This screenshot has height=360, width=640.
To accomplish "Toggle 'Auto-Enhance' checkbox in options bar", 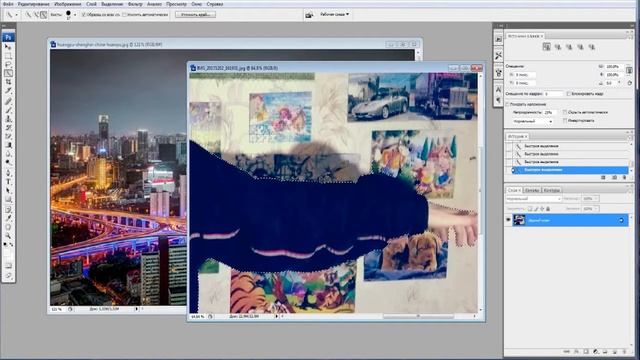I will click(x=124, y=15).
